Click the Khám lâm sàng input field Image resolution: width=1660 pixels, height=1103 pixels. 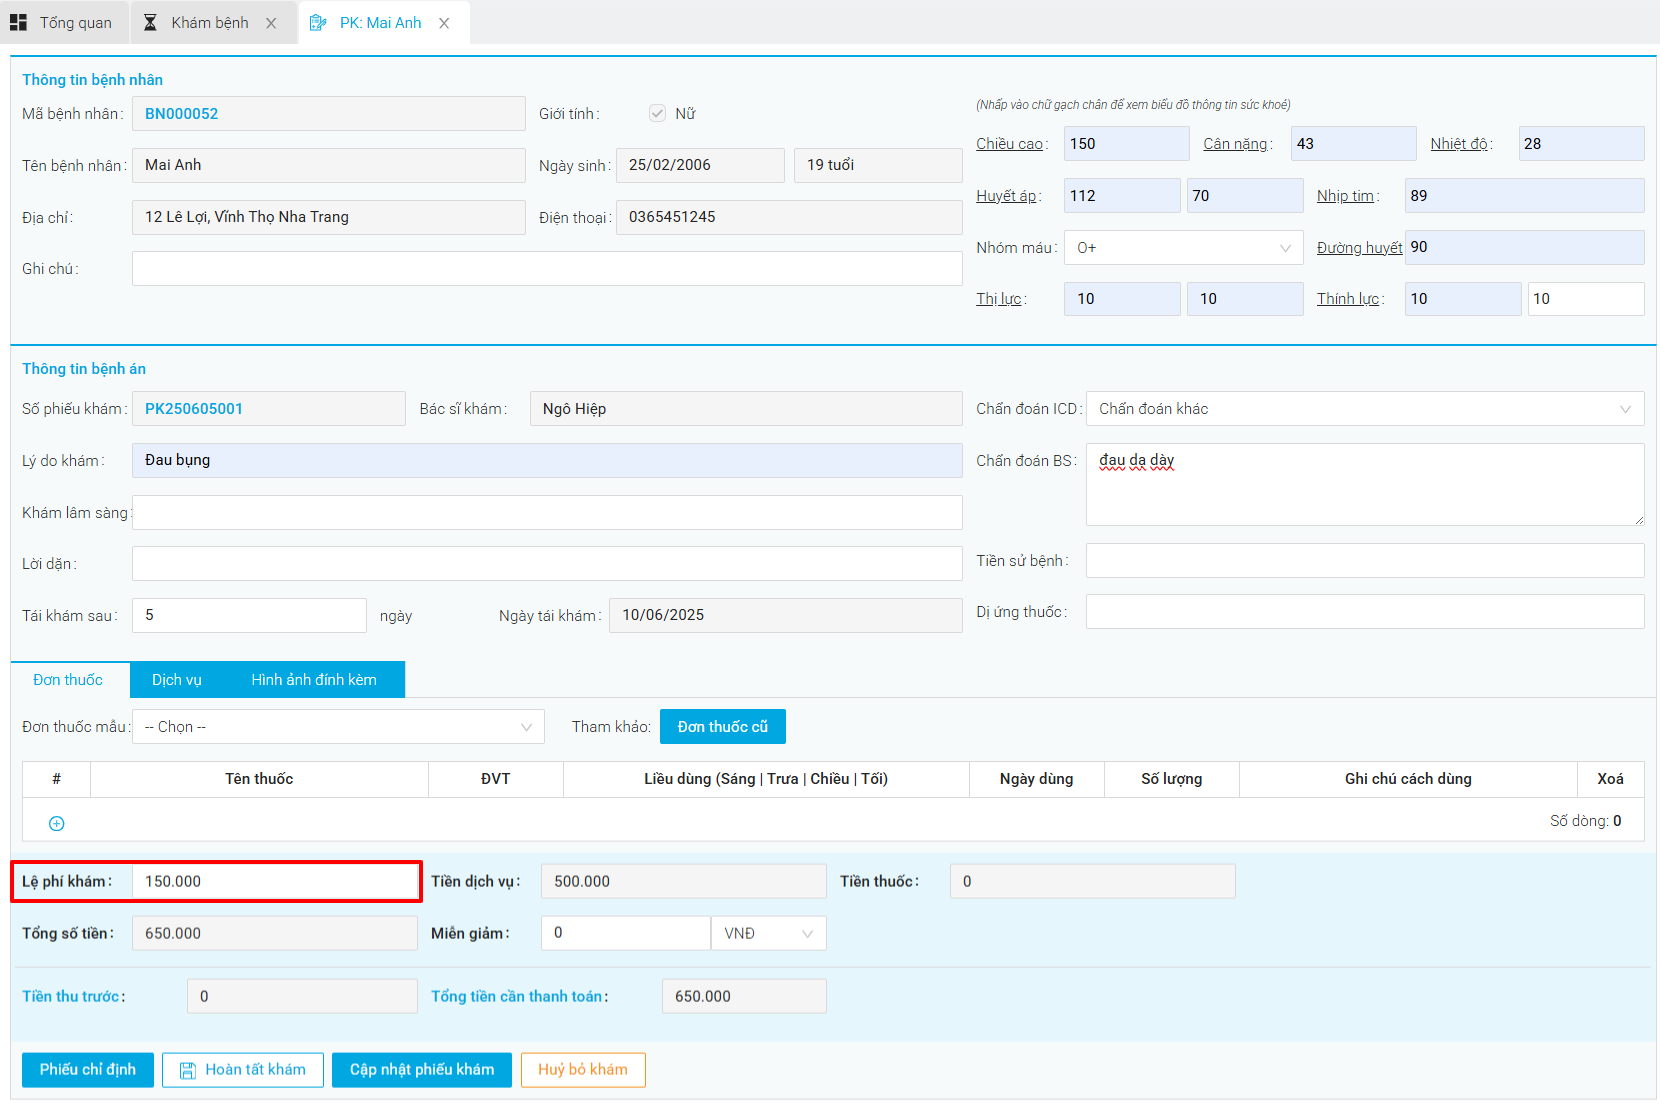(x=547, y=513)
